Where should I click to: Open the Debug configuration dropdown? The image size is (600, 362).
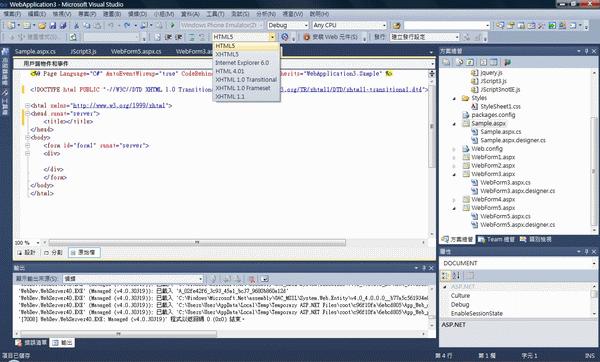point(288,25)
